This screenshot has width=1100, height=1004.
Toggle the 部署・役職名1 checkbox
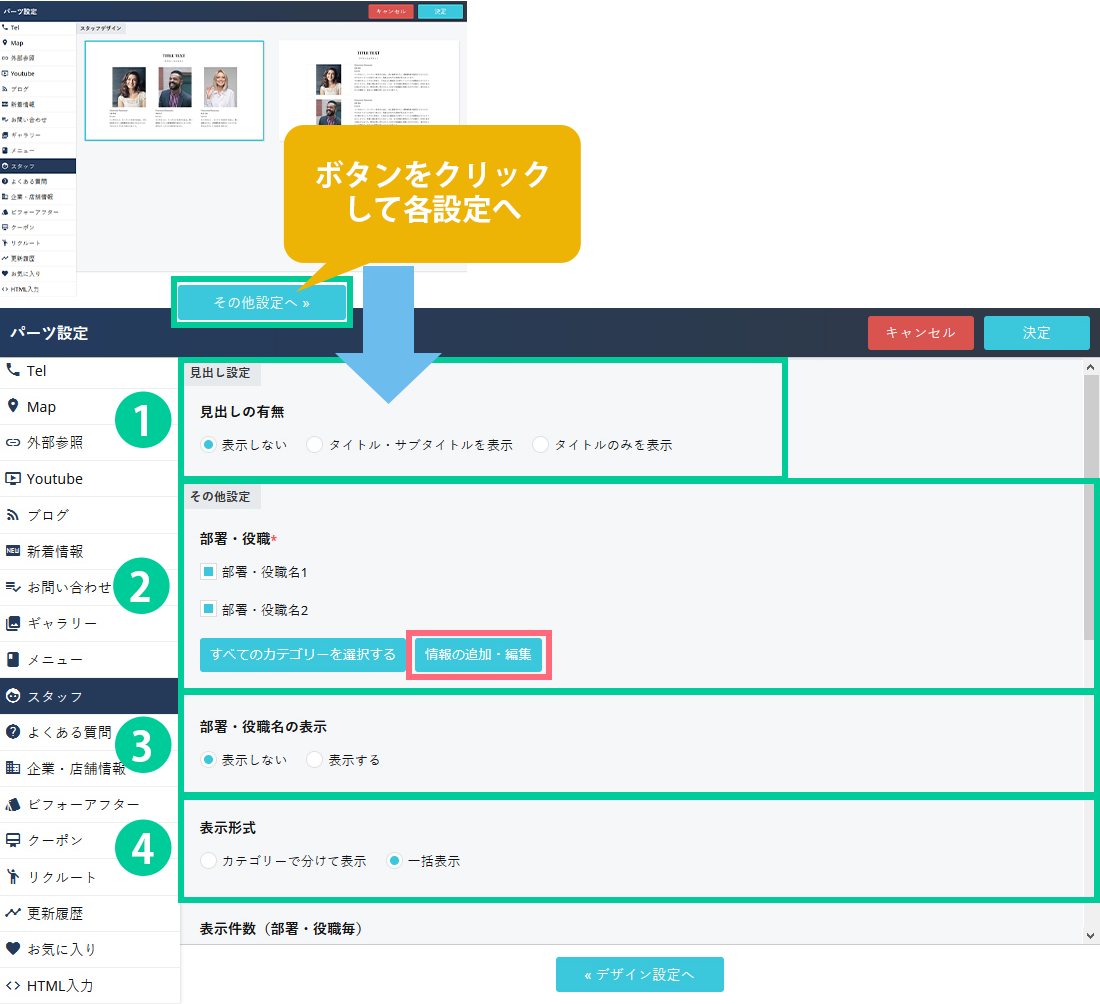point(209,572)
